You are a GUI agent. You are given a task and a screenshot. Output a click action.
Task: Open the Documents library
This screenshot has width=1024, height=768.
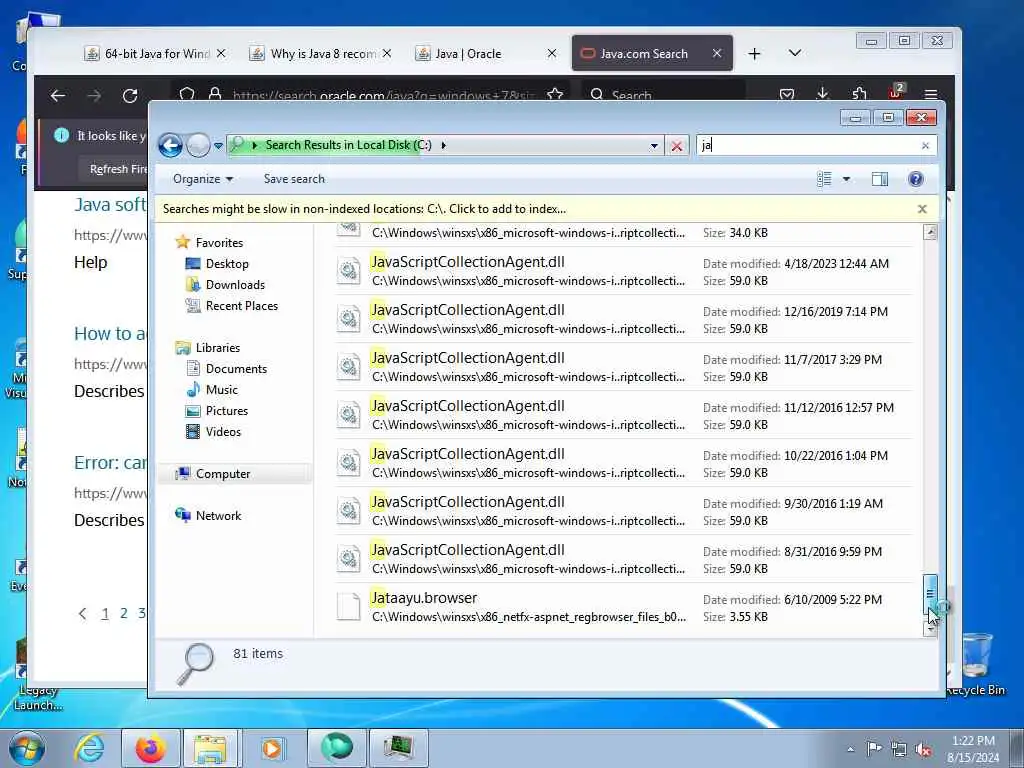236,368
